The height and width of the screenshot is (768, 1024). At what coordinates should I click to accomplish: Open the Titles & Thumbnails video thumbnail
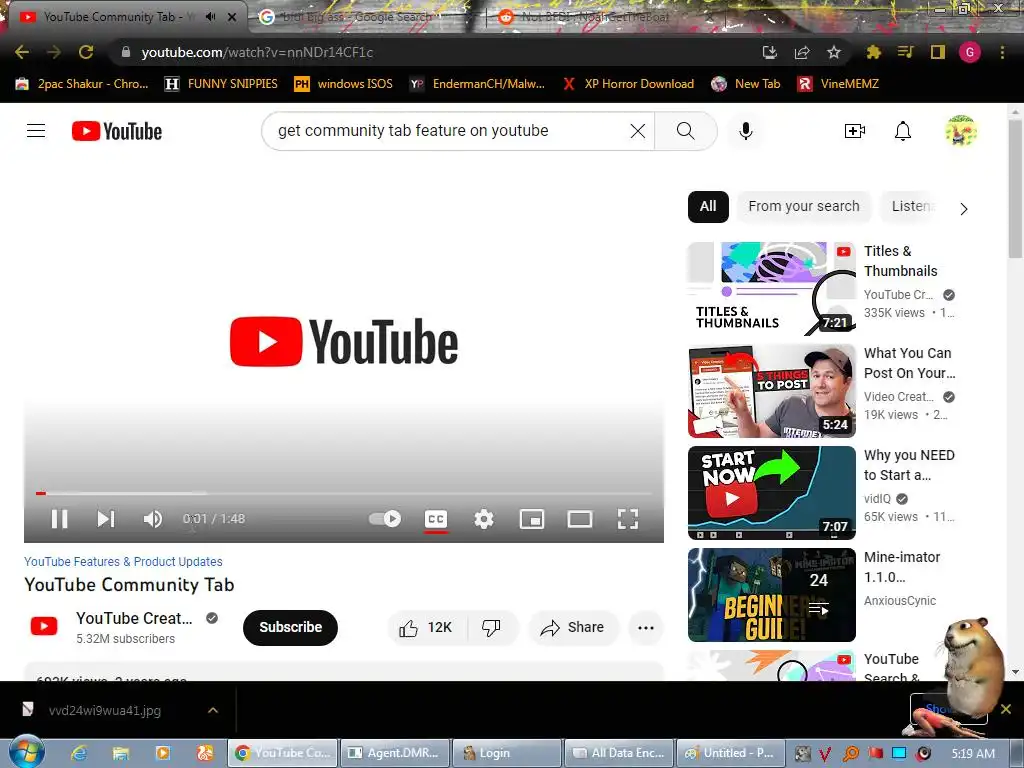click(x=771, y=289)
